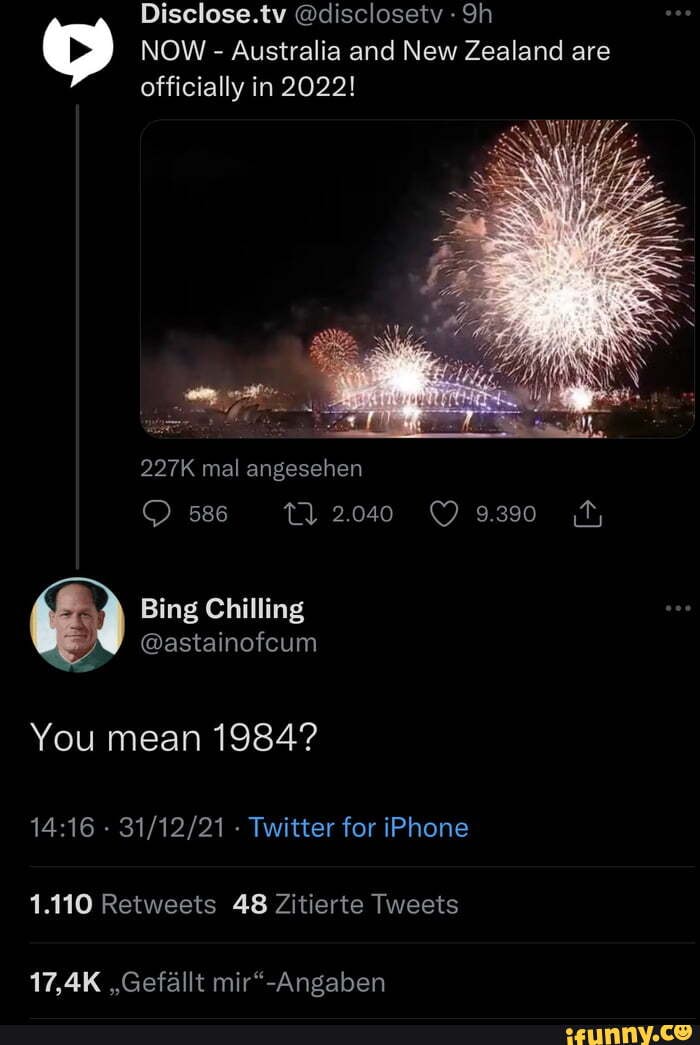Open the three-dot menu on Disclose.tv tweet
The image size is (700, 1045).
click(x=678, y=12)
